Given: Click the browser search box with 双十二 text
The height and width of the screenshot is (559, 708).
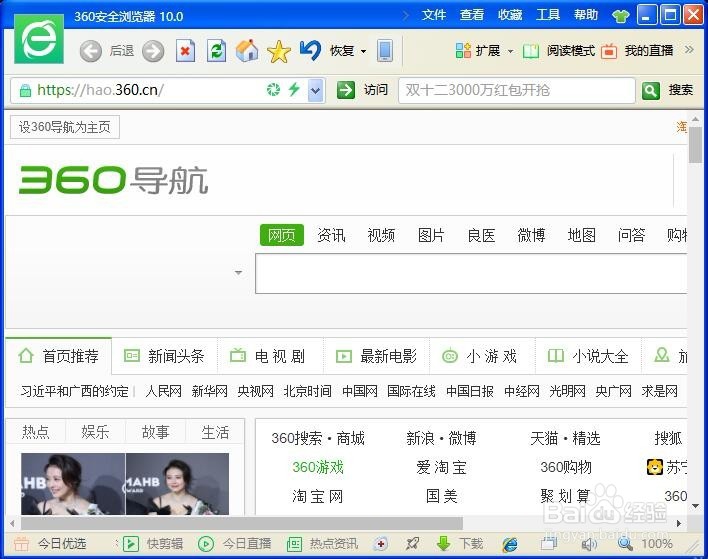Looking at the screenshot, I should pos(517,90).
